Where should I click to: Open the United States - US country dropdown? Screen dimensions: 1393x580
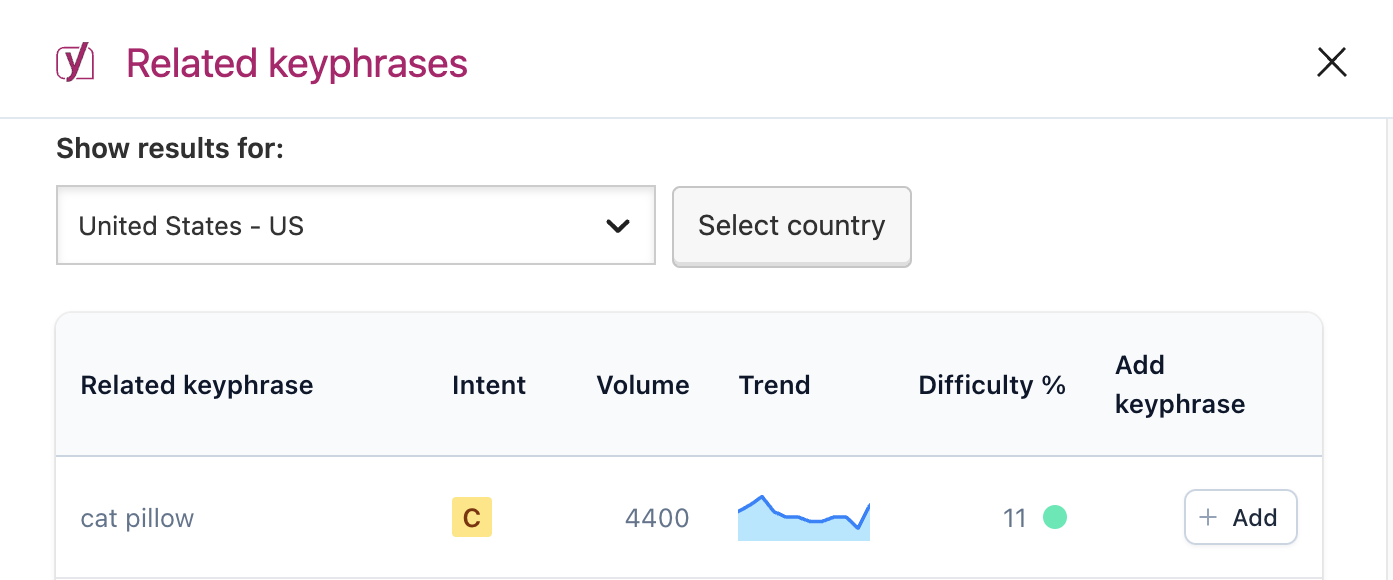coord(355,226)
